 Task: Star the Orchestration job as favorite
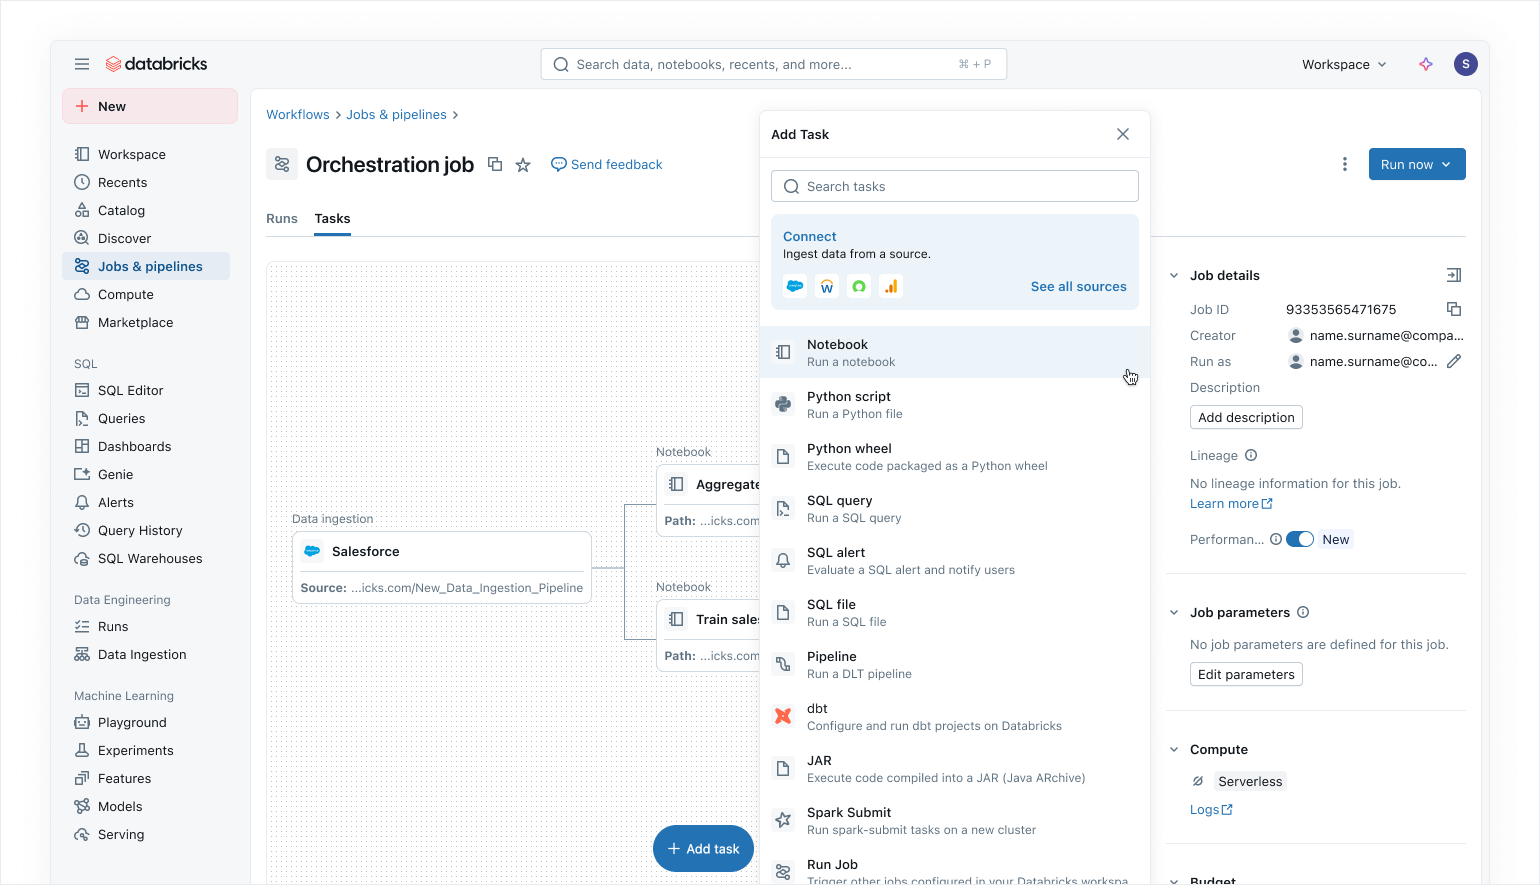[523, 165]
